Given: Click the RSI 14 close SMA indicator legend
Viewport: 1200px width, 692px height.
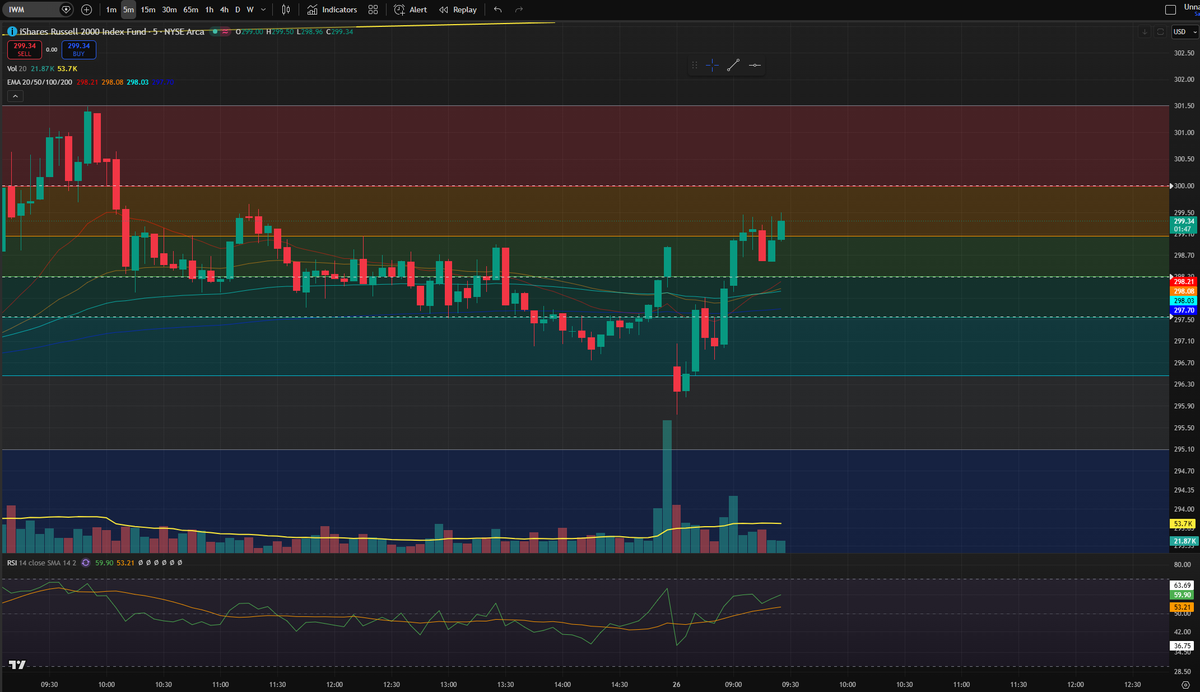Looking at the screenshot, I should coord(41,563).
